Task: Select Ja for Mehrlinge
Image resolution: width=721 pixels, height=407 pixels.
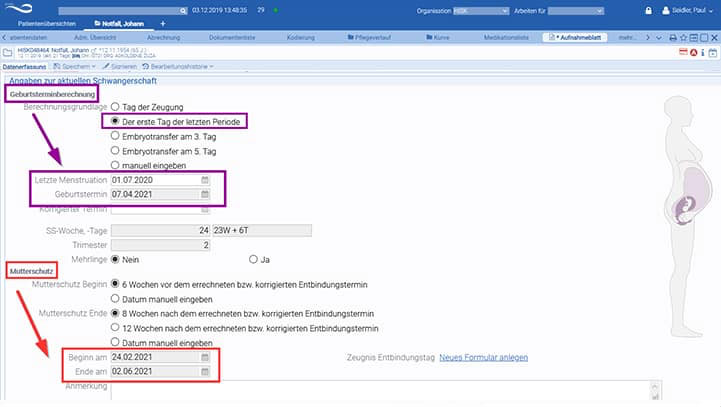Action: coord(253,259)
